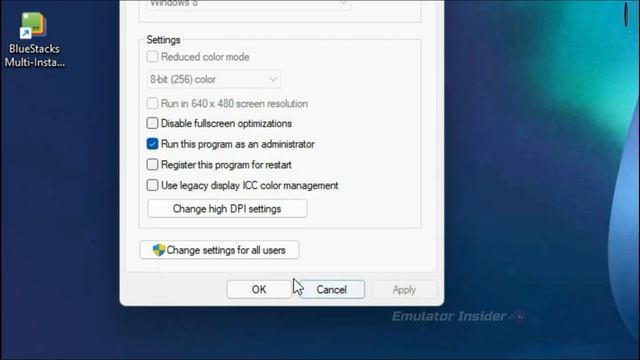The width and height of the screenshot is (640, 360).
Task: Open BlueStacks Multi-Instance desktop shortcut icon
Action: 33,25
